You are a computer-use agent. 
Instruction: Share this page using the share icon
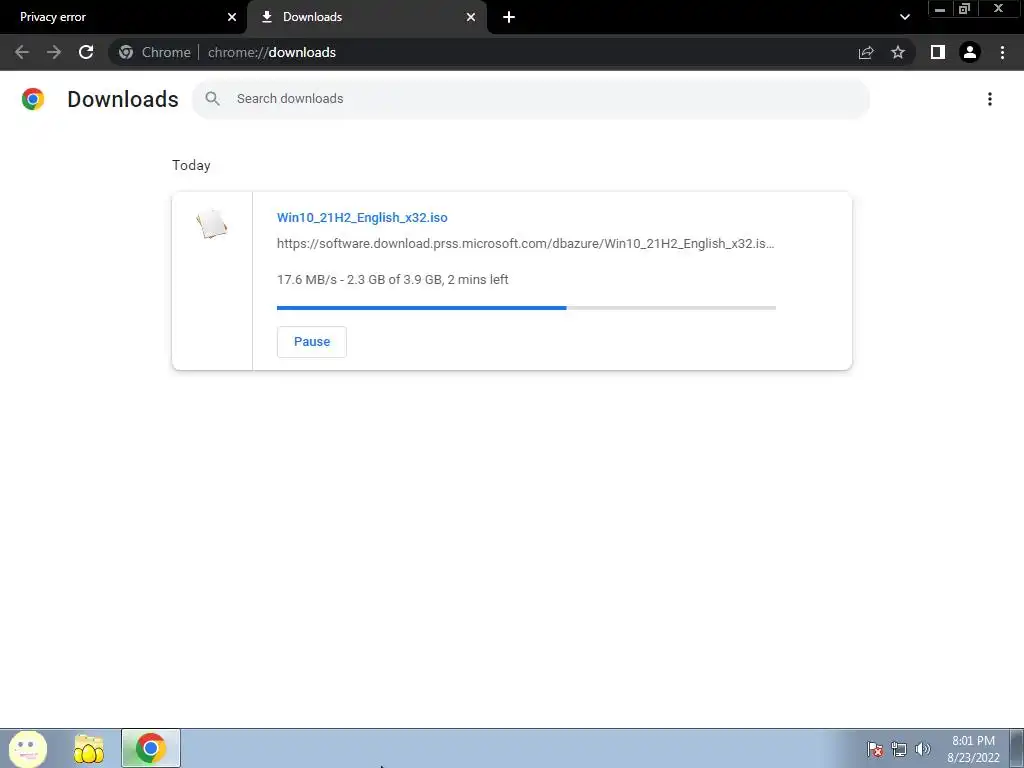coord(866,52)
